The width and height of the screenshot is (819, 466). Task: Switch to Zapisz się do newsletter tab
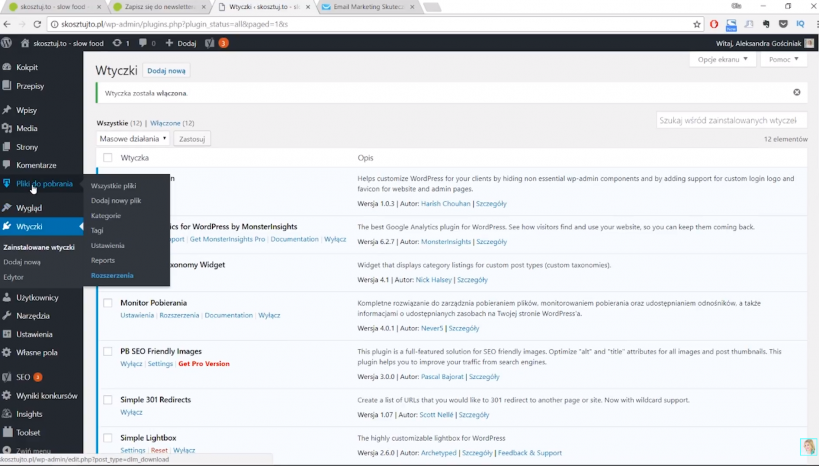tap(159, 7)
